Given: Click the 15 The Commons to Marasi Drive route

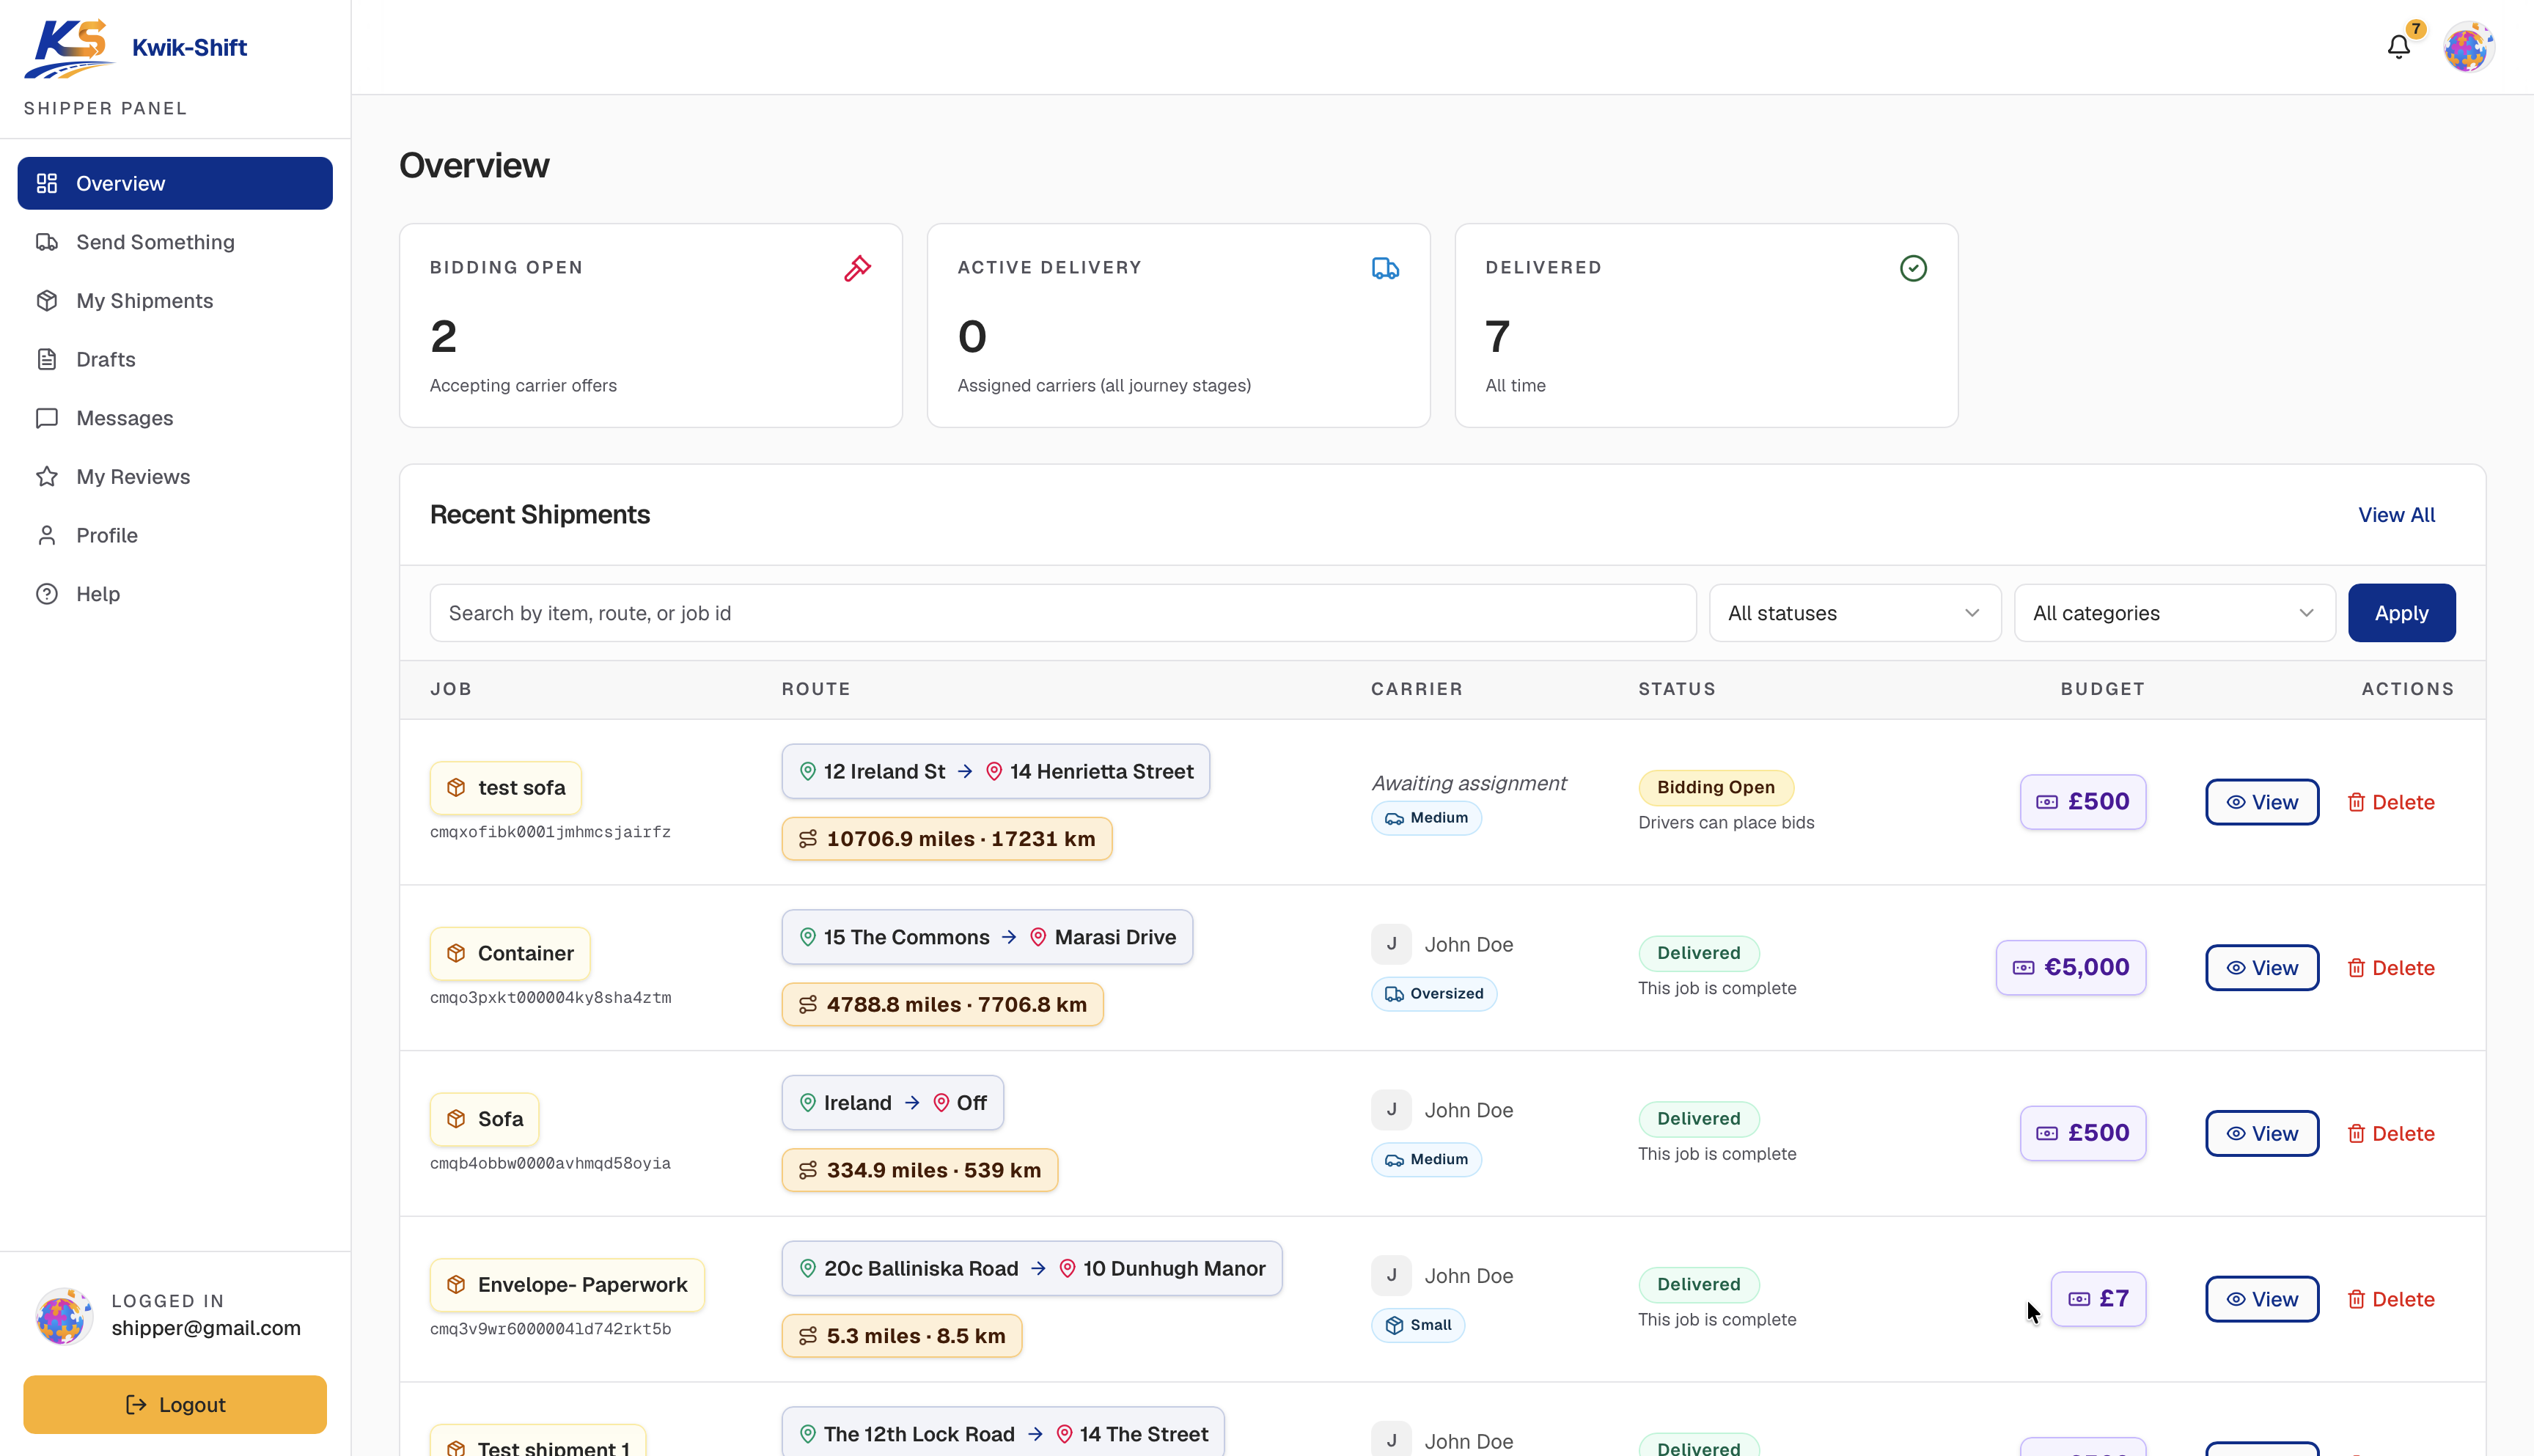Looking at the screenshot, I should pos(987,938).
